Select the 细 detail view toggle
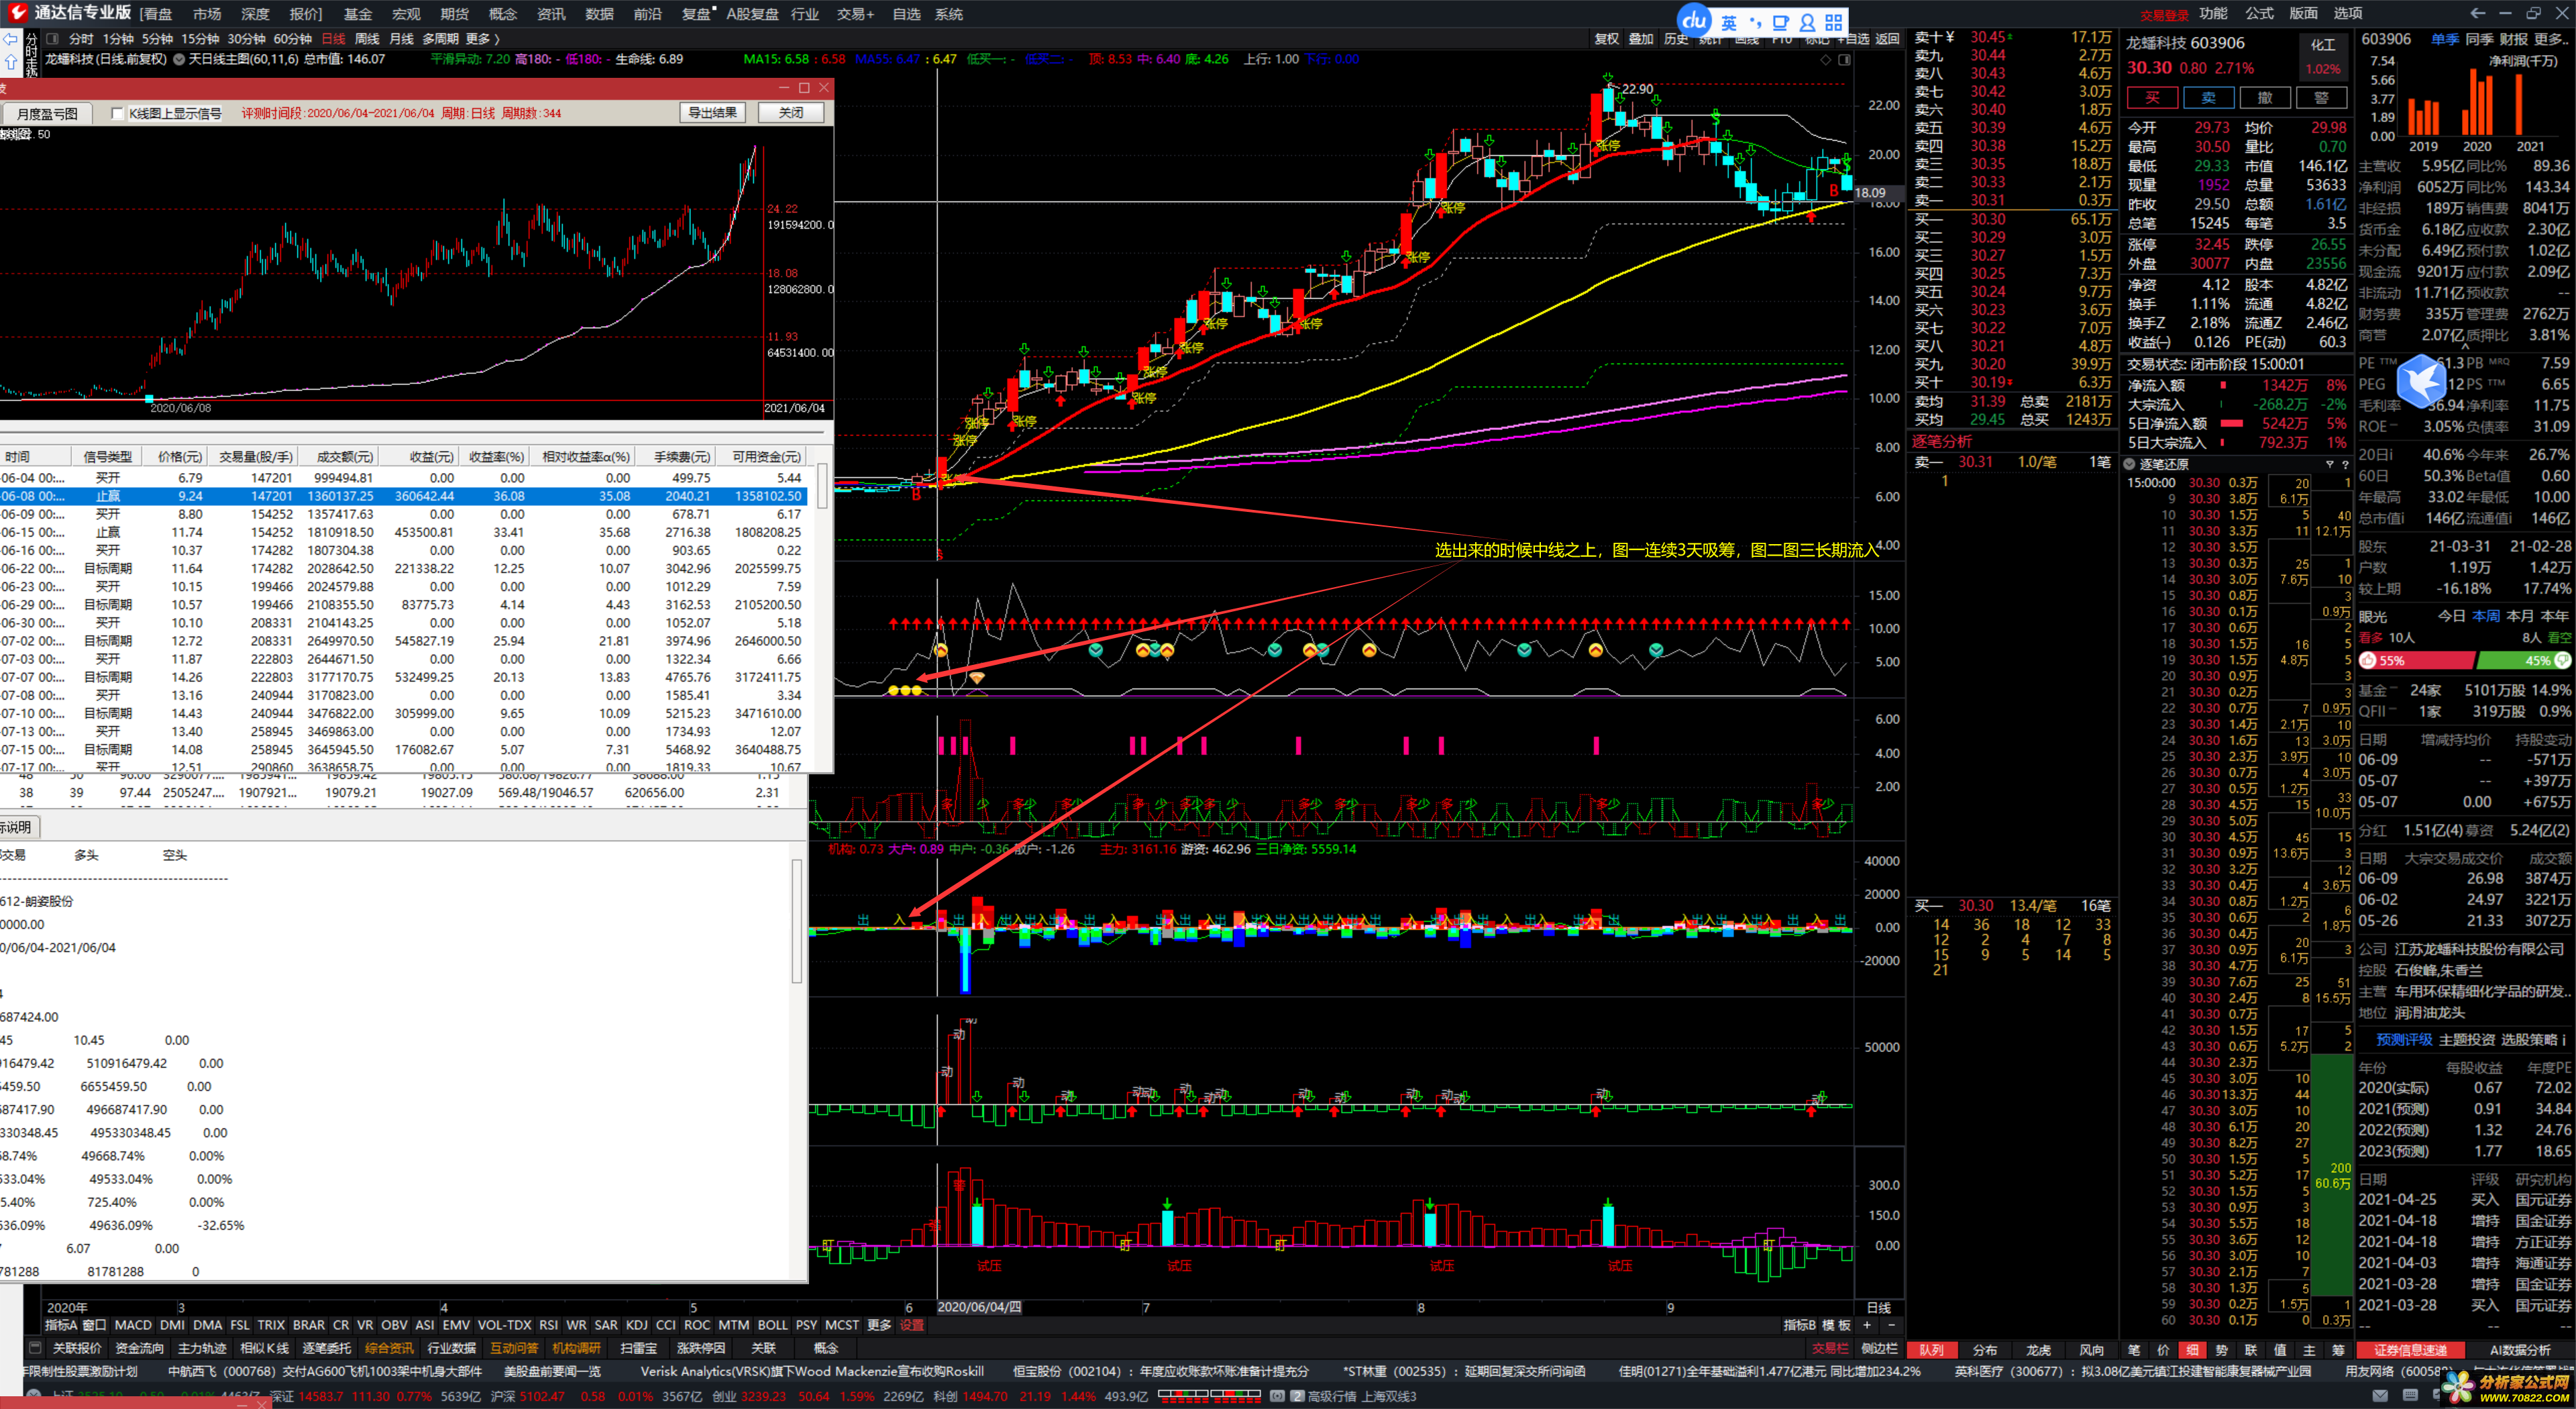The image size is (2576, 1409). pyautogui.click(x=2193, y=1349)
